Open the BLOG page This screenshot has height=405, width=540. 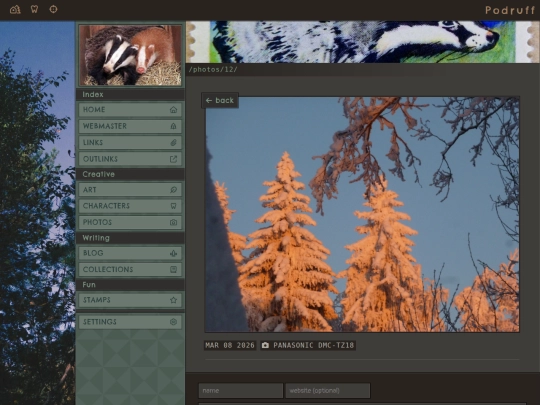click(x=130, y=253)
